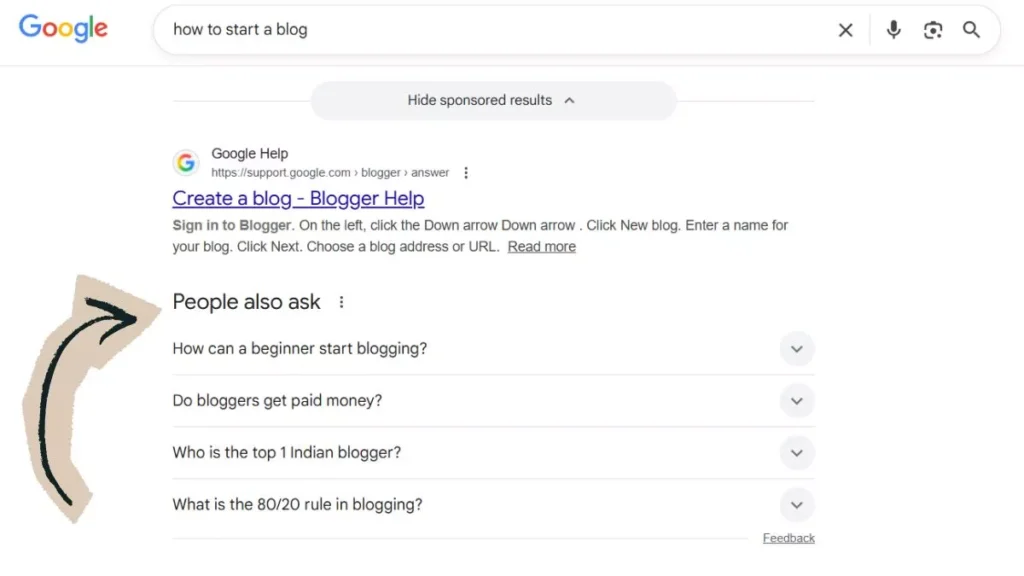Expand "Do bloggers get paid money?"
This screenshot has width=1024, height=576.
click(x=797, y=401)
